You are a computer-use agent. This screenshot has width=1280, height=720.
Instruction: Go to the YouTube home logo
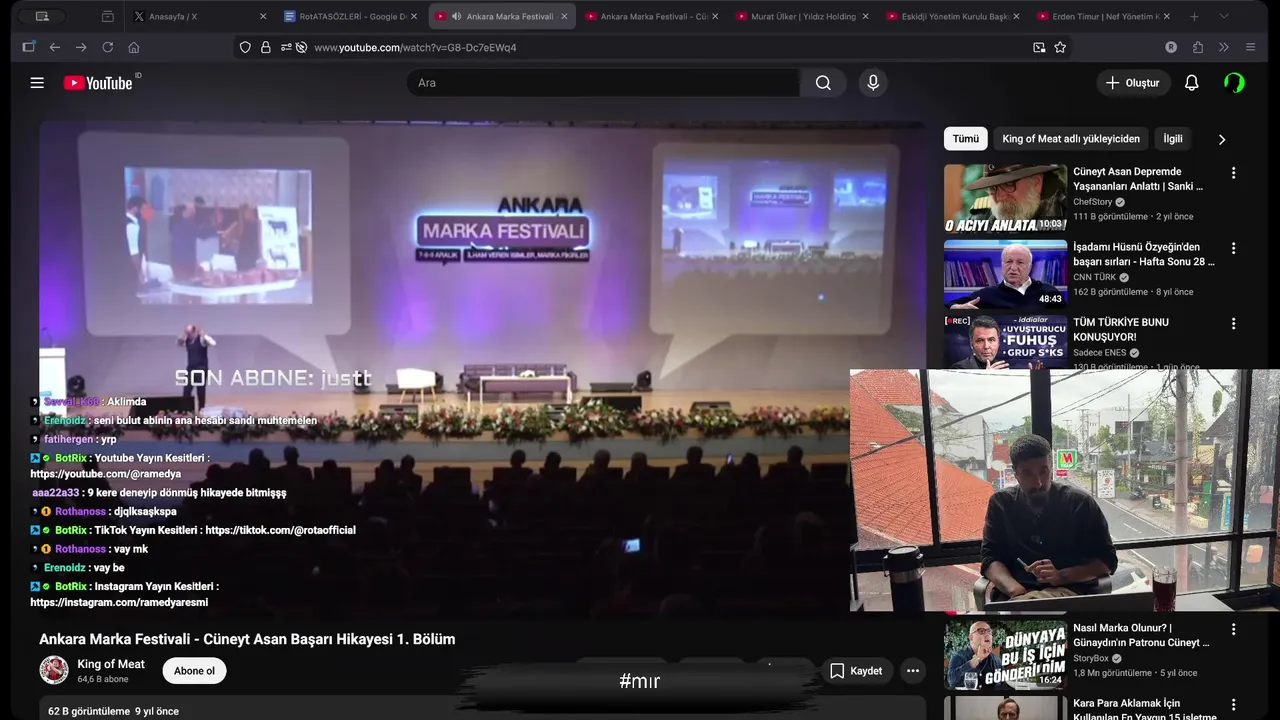coord(98,83)
